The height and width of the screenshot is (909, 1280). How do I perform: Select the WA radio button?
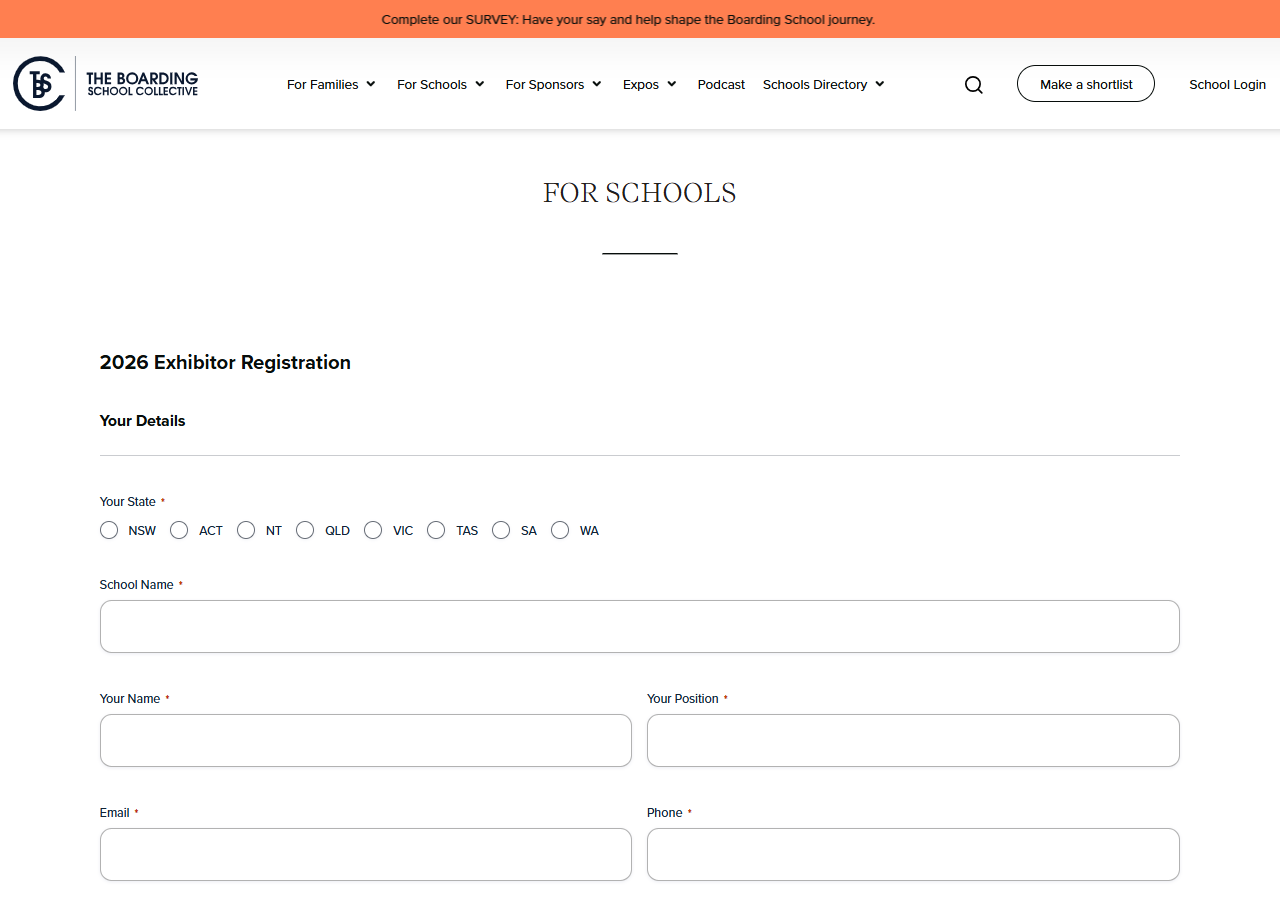tap(560, 530)
